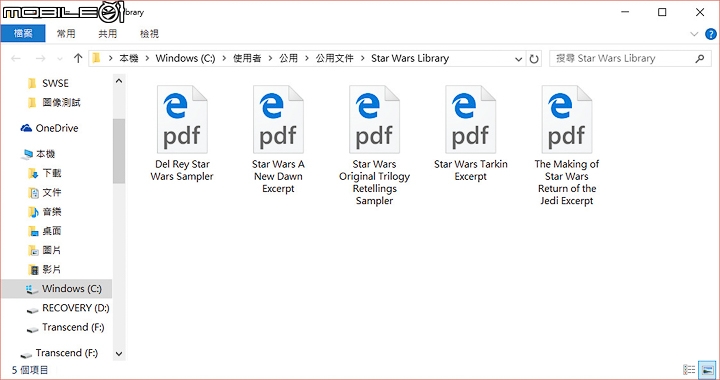The height and width of the screenshot is (380, 720).
Task: Open the 檢視 ribbon tab
Action: coord(149,34)
